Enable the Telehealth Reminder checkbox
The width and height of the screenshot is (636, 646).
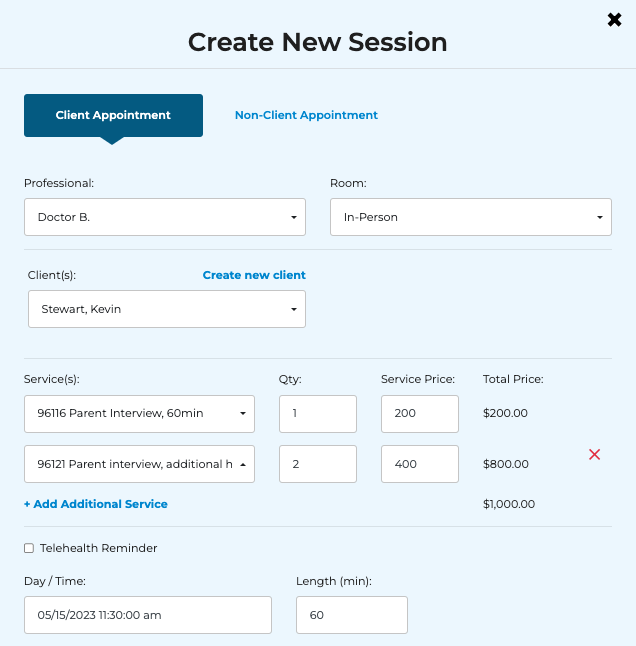point(29,548)
